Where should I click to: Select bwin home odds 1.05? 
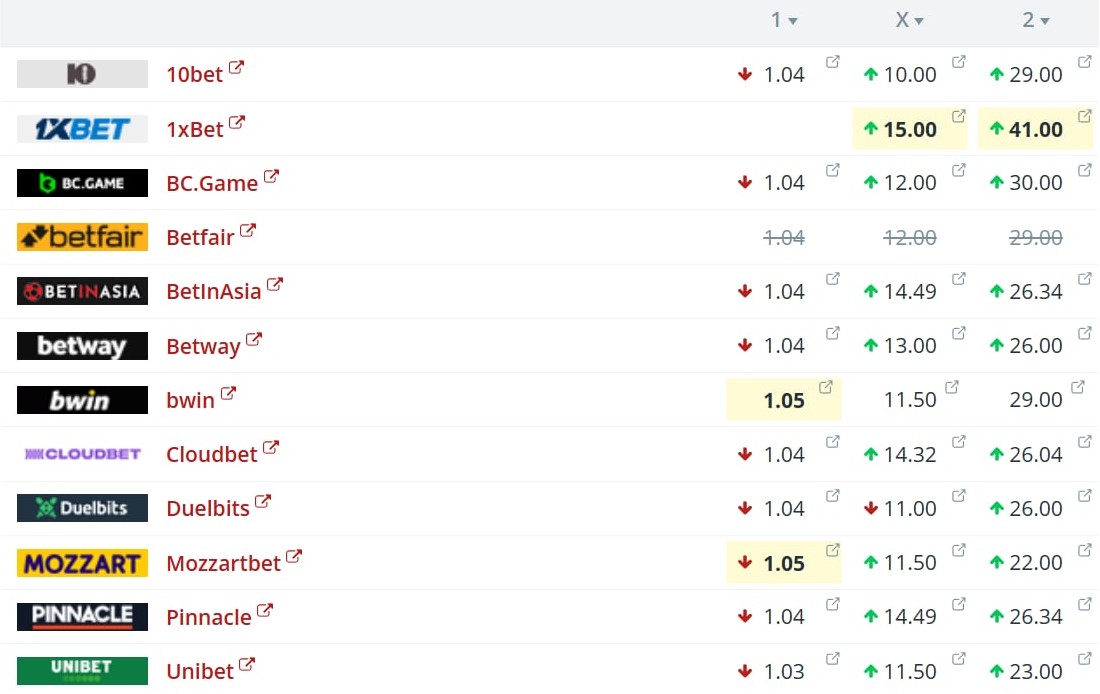click(784, 400)
